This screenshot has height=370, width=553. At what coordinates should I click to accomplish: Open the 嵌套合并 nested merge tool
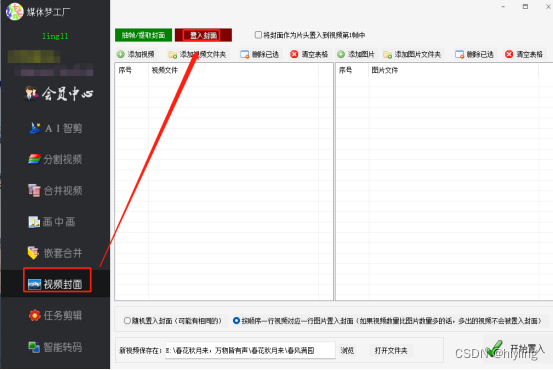click(55, 253)
